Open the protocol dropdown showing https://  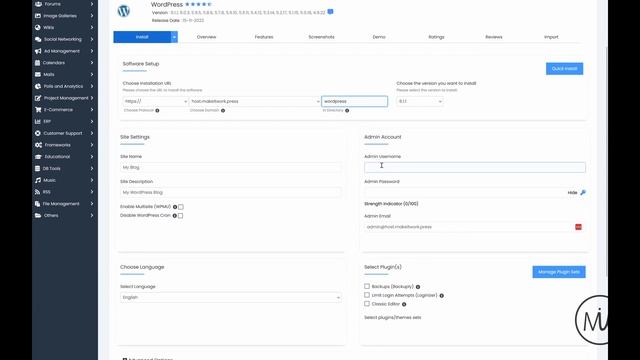155,101
